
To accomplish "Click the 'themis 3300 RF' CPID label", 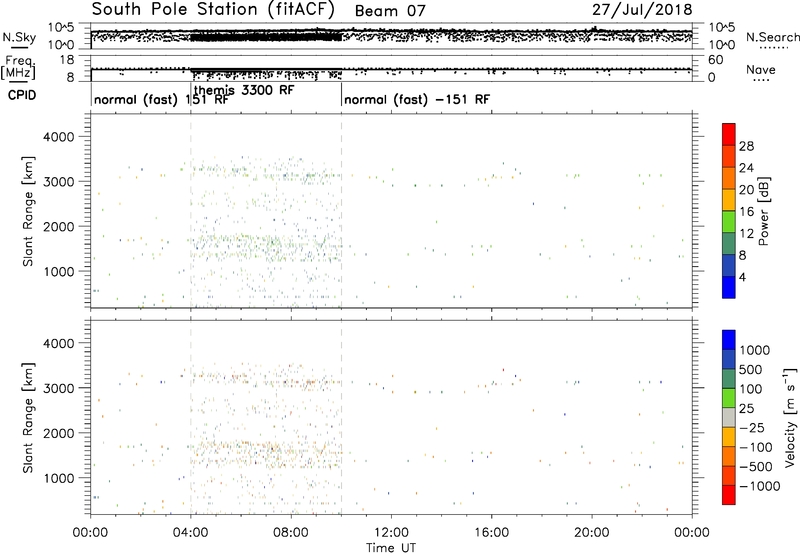I will (x=244, y=90).
